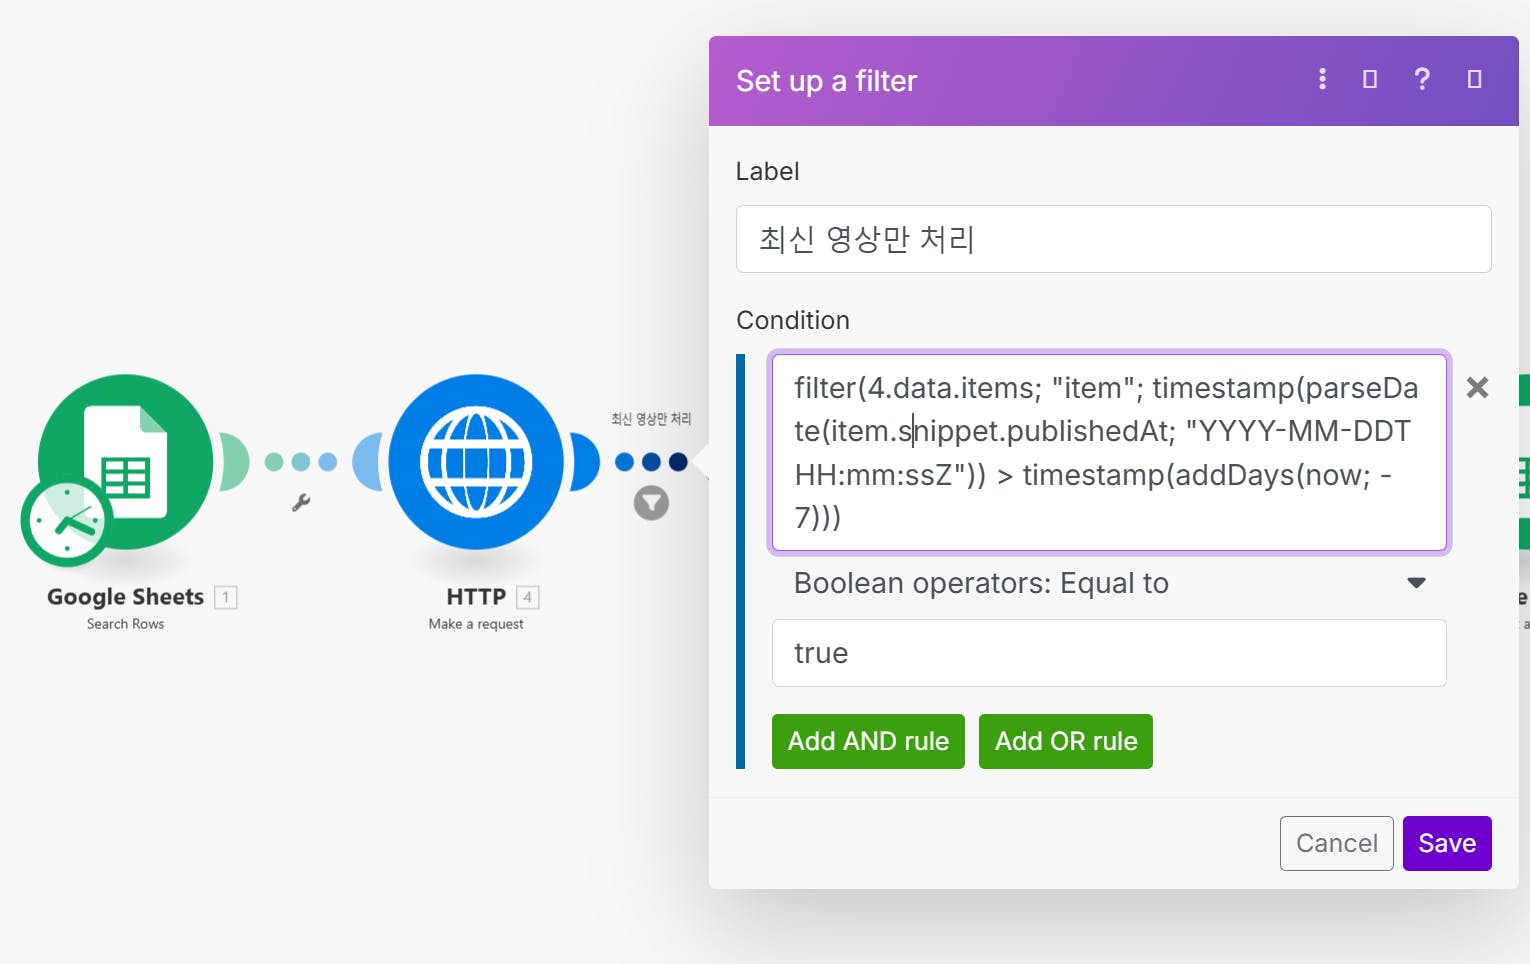Click the Add AND rule button
This screenshot has height=964, width=1530.
click(x=868, y=741)
